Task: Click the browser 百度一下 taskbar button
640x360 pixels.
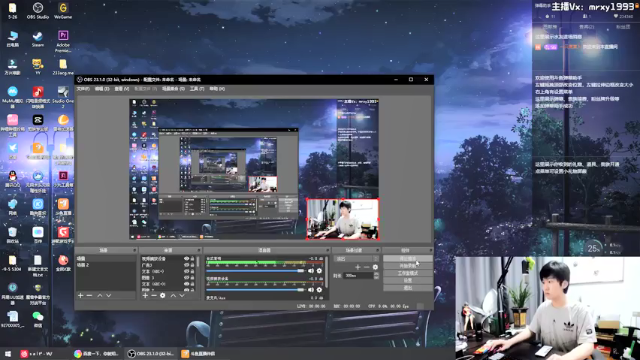Action: tap(97, 353)
